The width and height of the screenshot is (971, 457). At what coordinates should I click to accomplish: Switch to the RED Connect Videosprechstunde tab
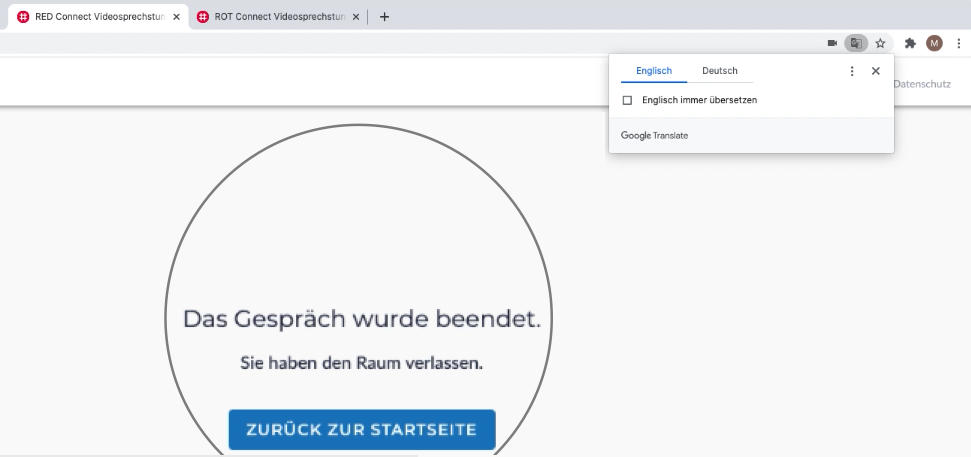click(x=95, y=17)
